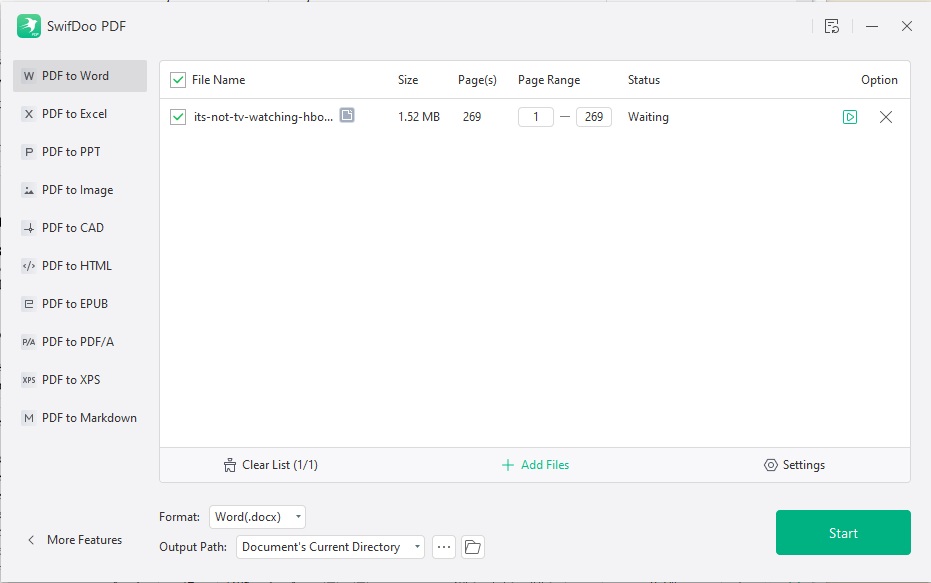This screenshot has height=583, width=931.
Task: Click the CAD icon in the sidebar
Action: coord(28,228)
